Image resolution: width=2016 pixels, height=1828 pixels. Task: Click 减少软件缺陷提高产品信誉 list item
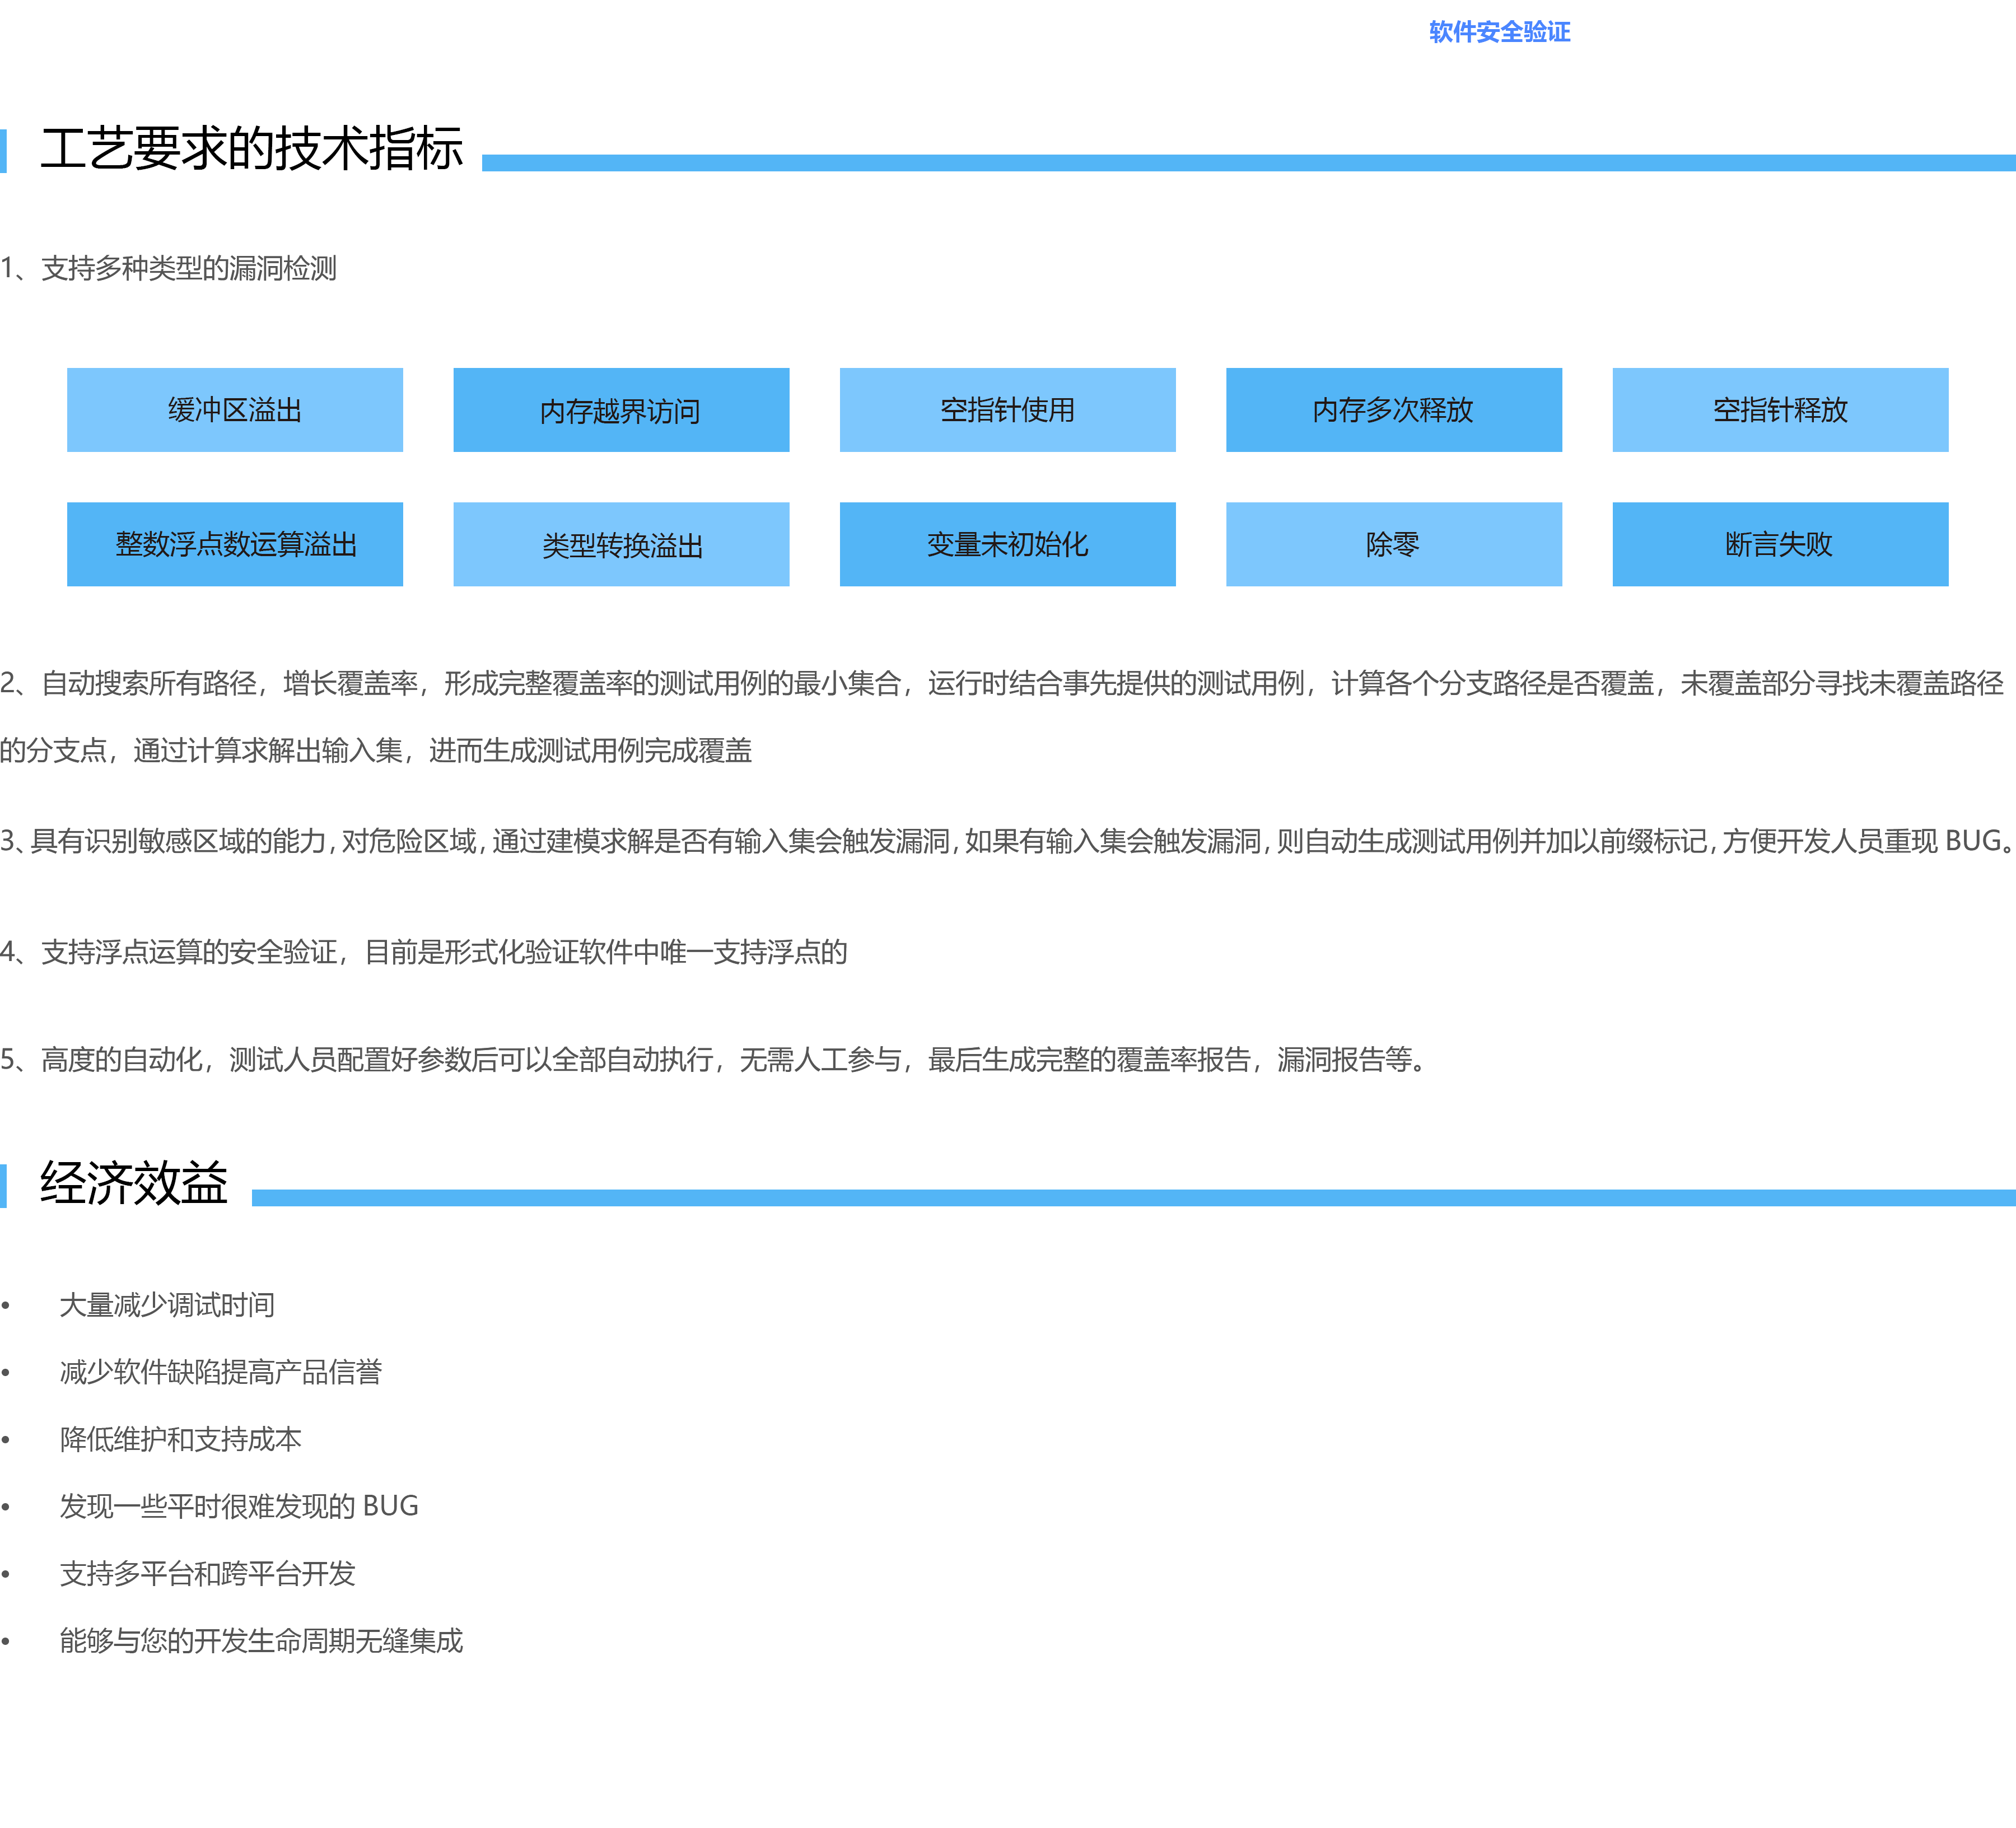click(220, 1372)
